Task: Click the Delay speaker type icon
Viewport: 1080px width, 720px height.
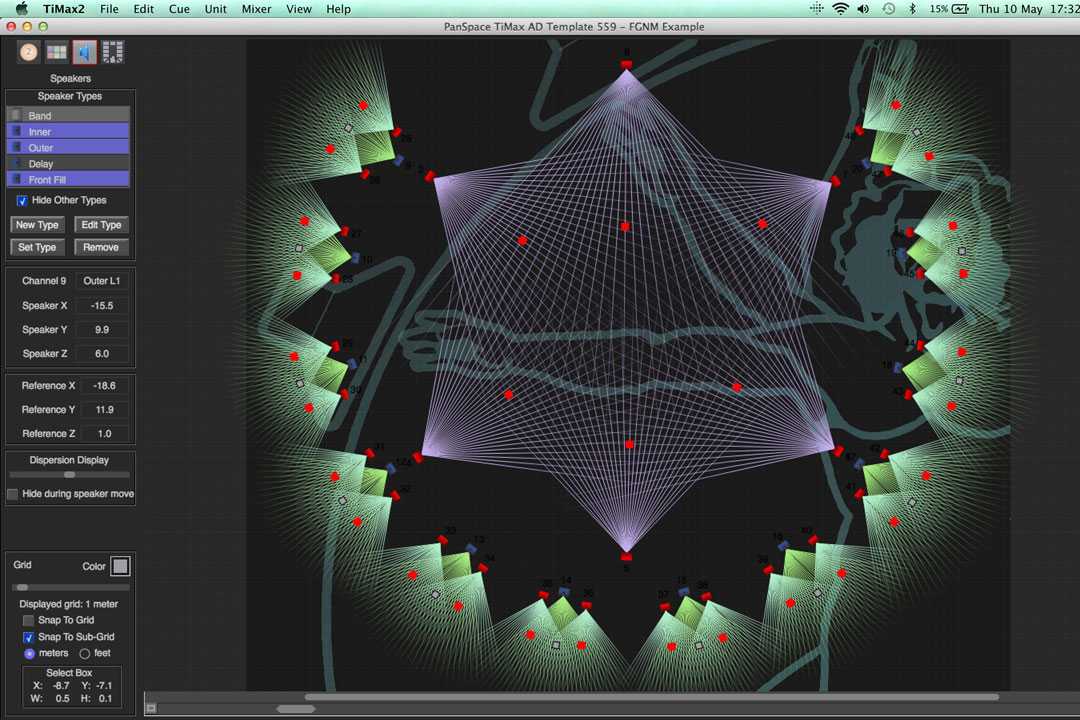Action: [x=15, y=164]
